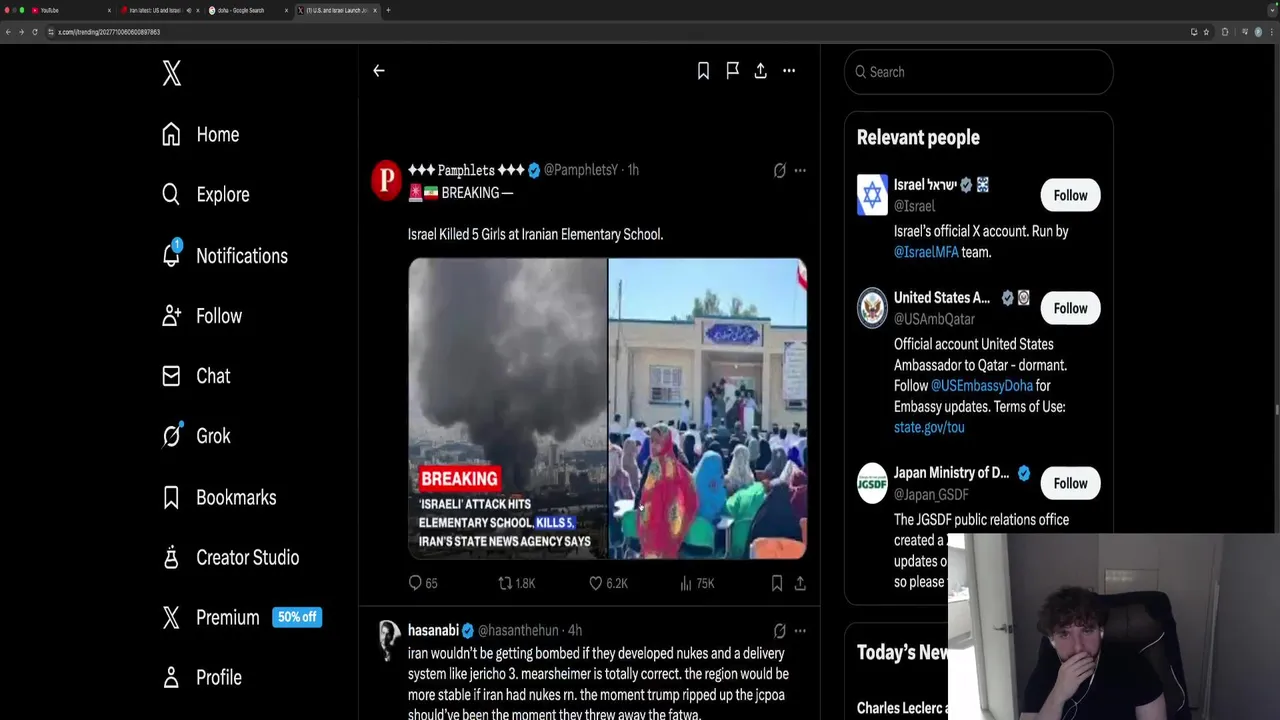
Task: Click US Ambassador seal avatar
Action: pos(872,308)
